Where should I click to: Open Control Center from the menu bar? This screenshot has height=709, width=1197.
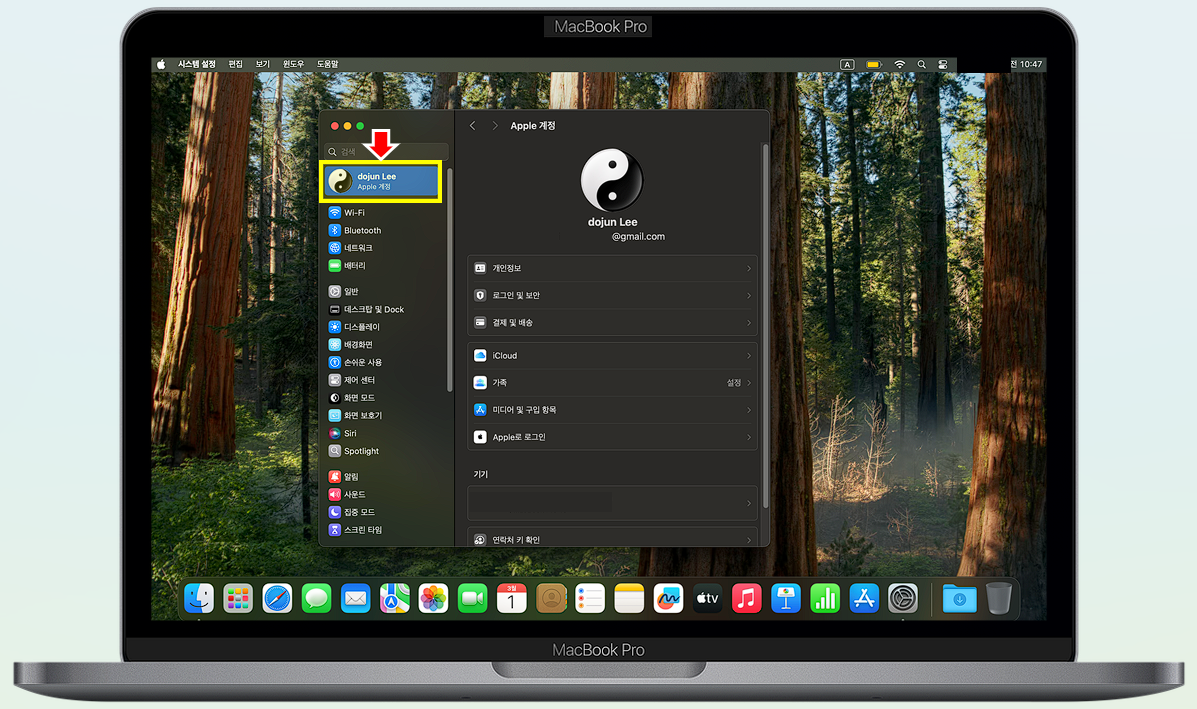(943, 65)
